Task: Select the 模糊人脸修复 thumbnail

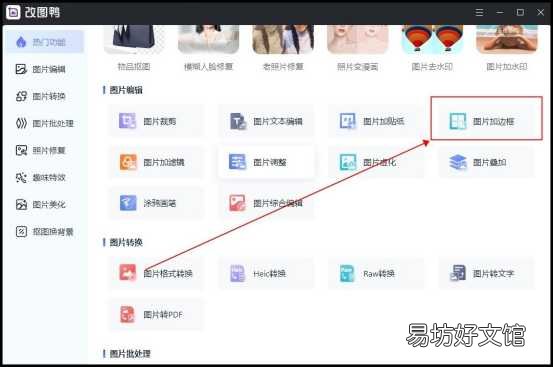Action: click(208, 39)
